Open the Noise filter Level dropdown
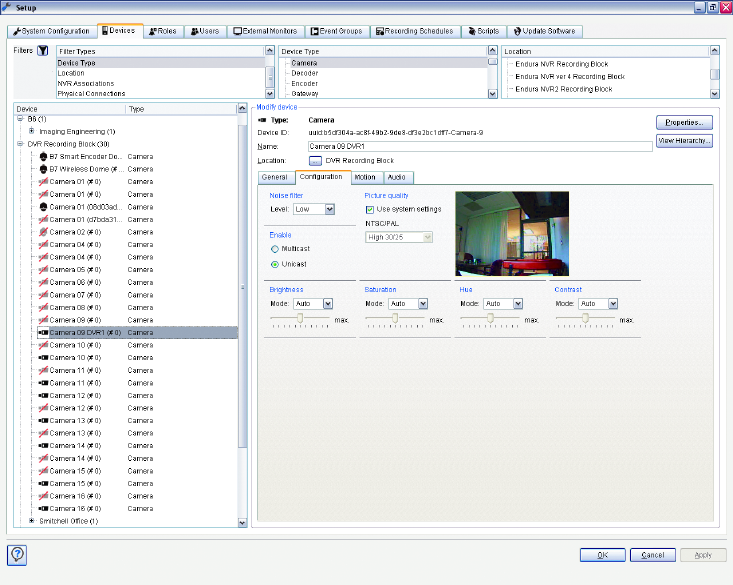Screen dimensions: 733x585 [329, 209]
